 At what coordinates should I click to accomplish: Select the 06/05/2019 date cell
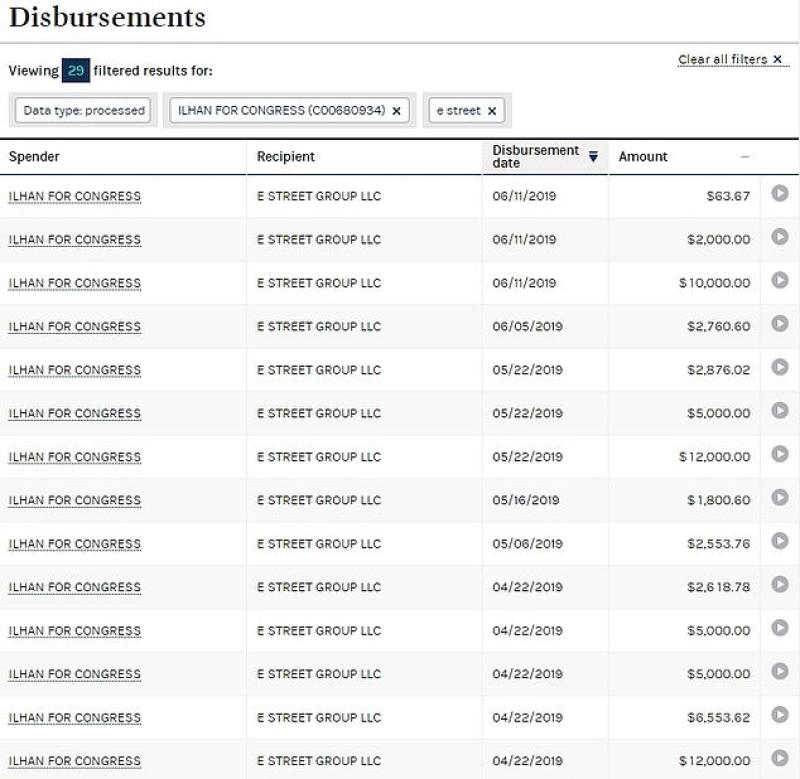(x=528, y=326)
